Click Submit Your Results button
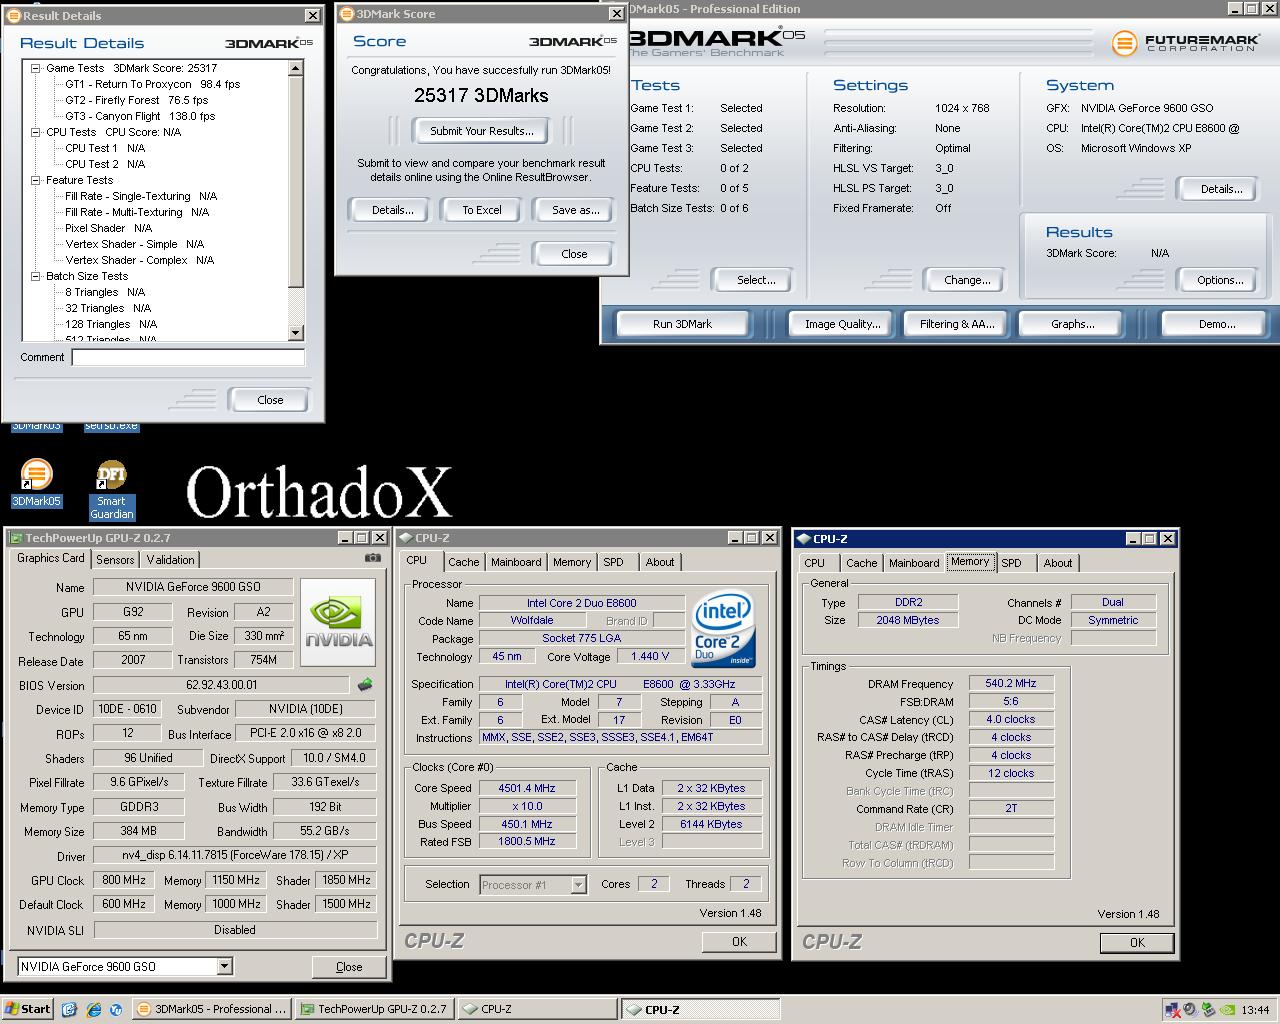The image size is (1280, 1024). (x=482, y=131)
